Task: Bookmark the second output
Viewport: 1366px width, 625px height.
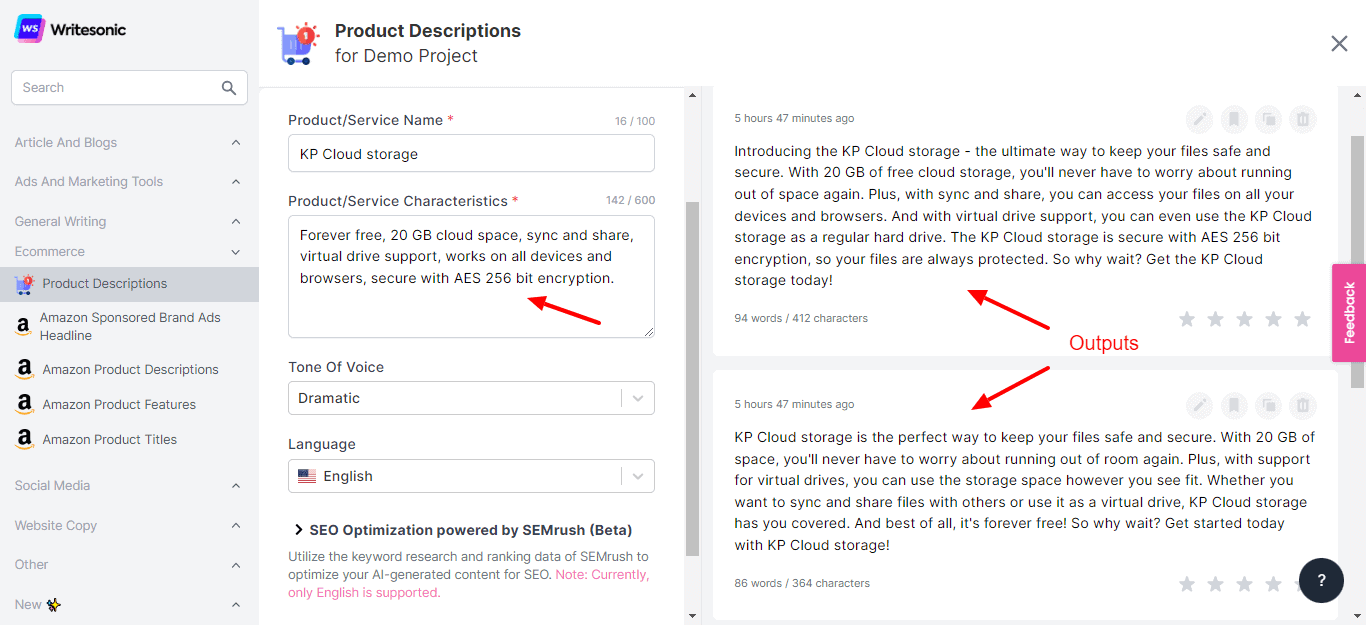Action: (x=1234, y=405)
